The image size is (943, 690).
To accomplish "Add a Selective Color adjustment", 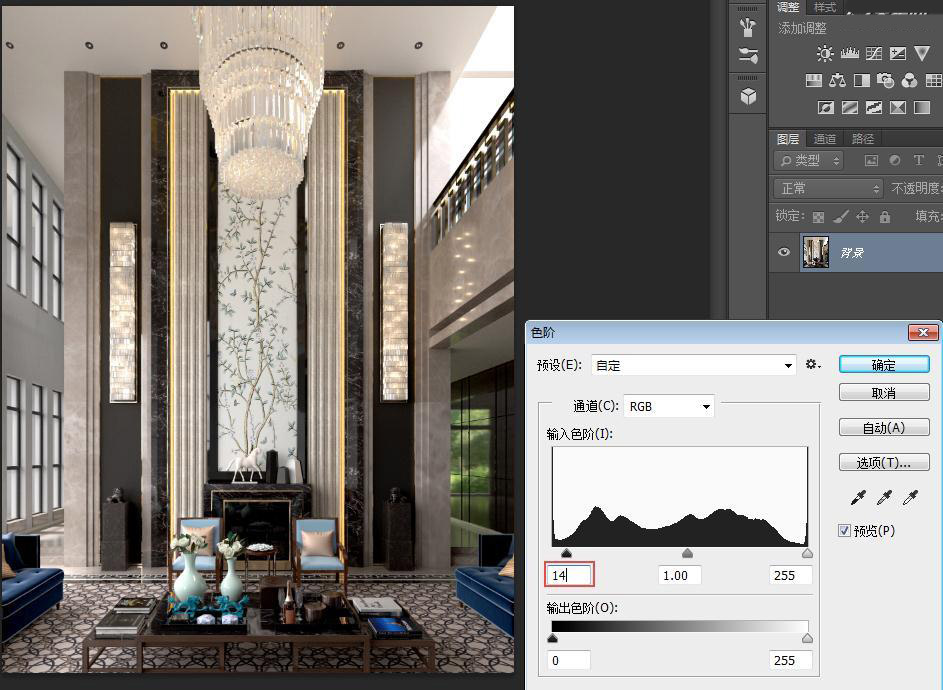I will pyautogui.click(x=898, y=108).
